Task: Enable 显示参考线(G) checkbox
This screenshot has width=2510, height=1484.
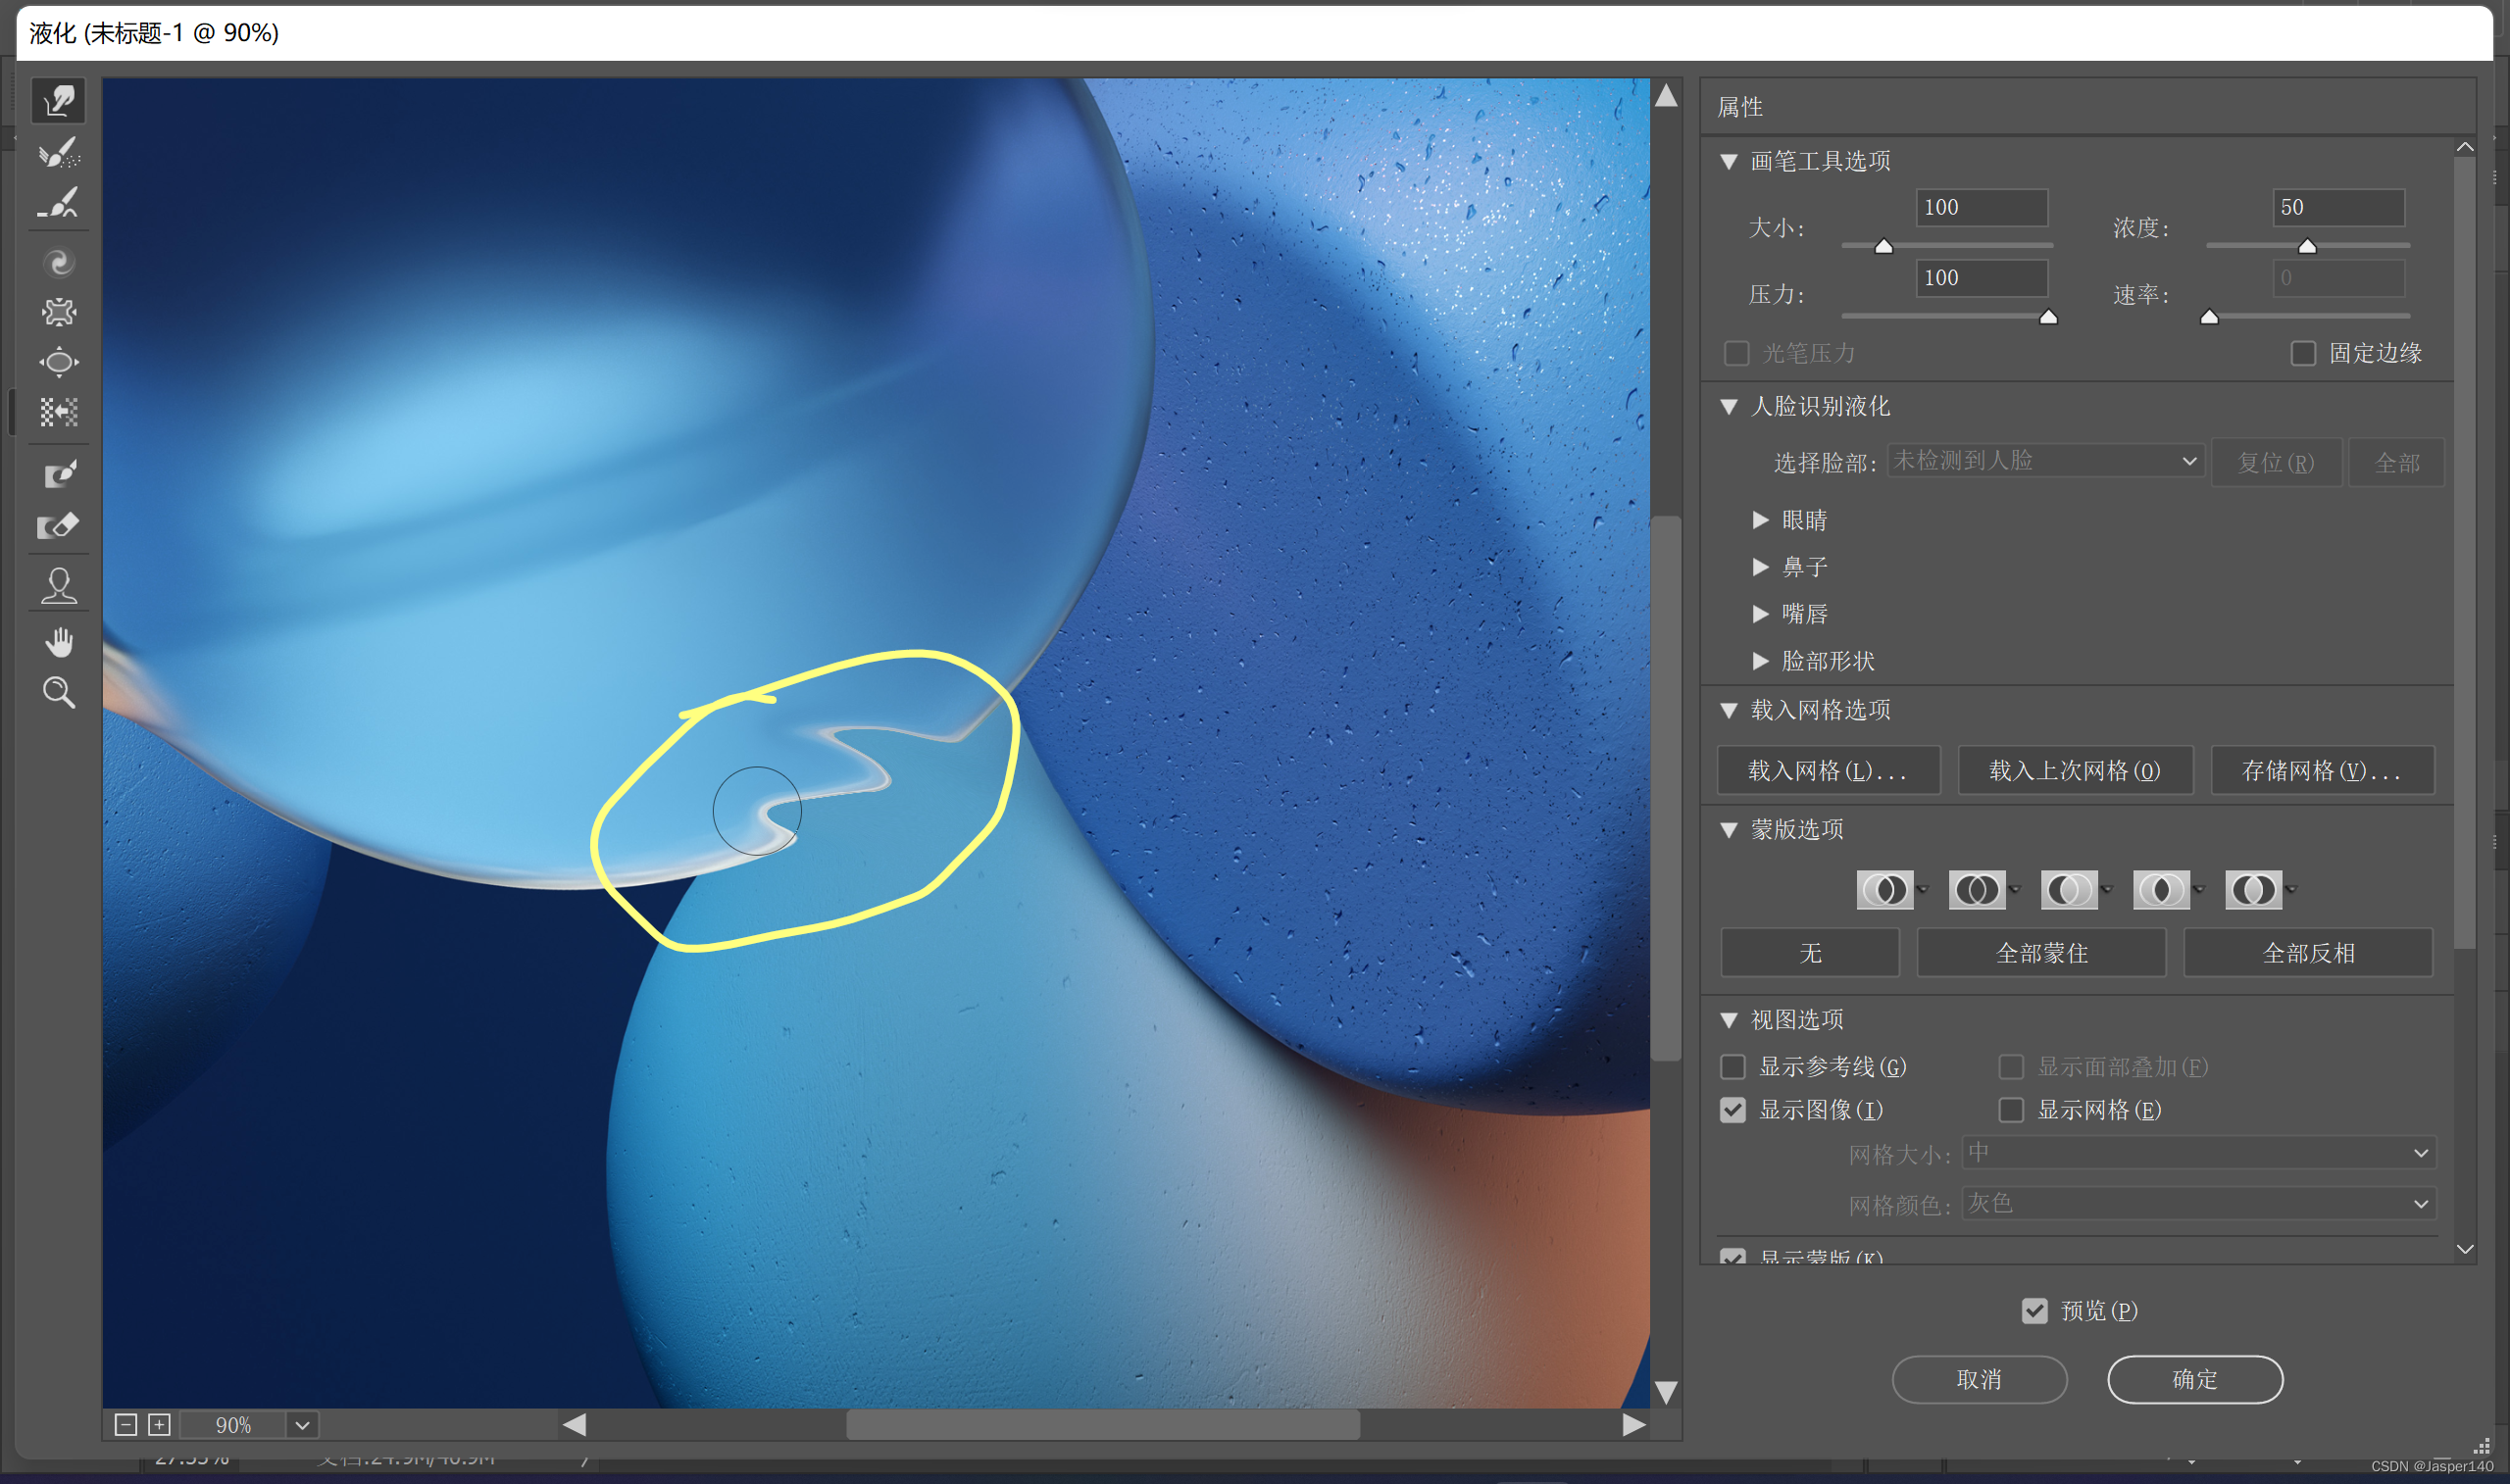Action: pyautogui.click(x=1733, y=1067)
